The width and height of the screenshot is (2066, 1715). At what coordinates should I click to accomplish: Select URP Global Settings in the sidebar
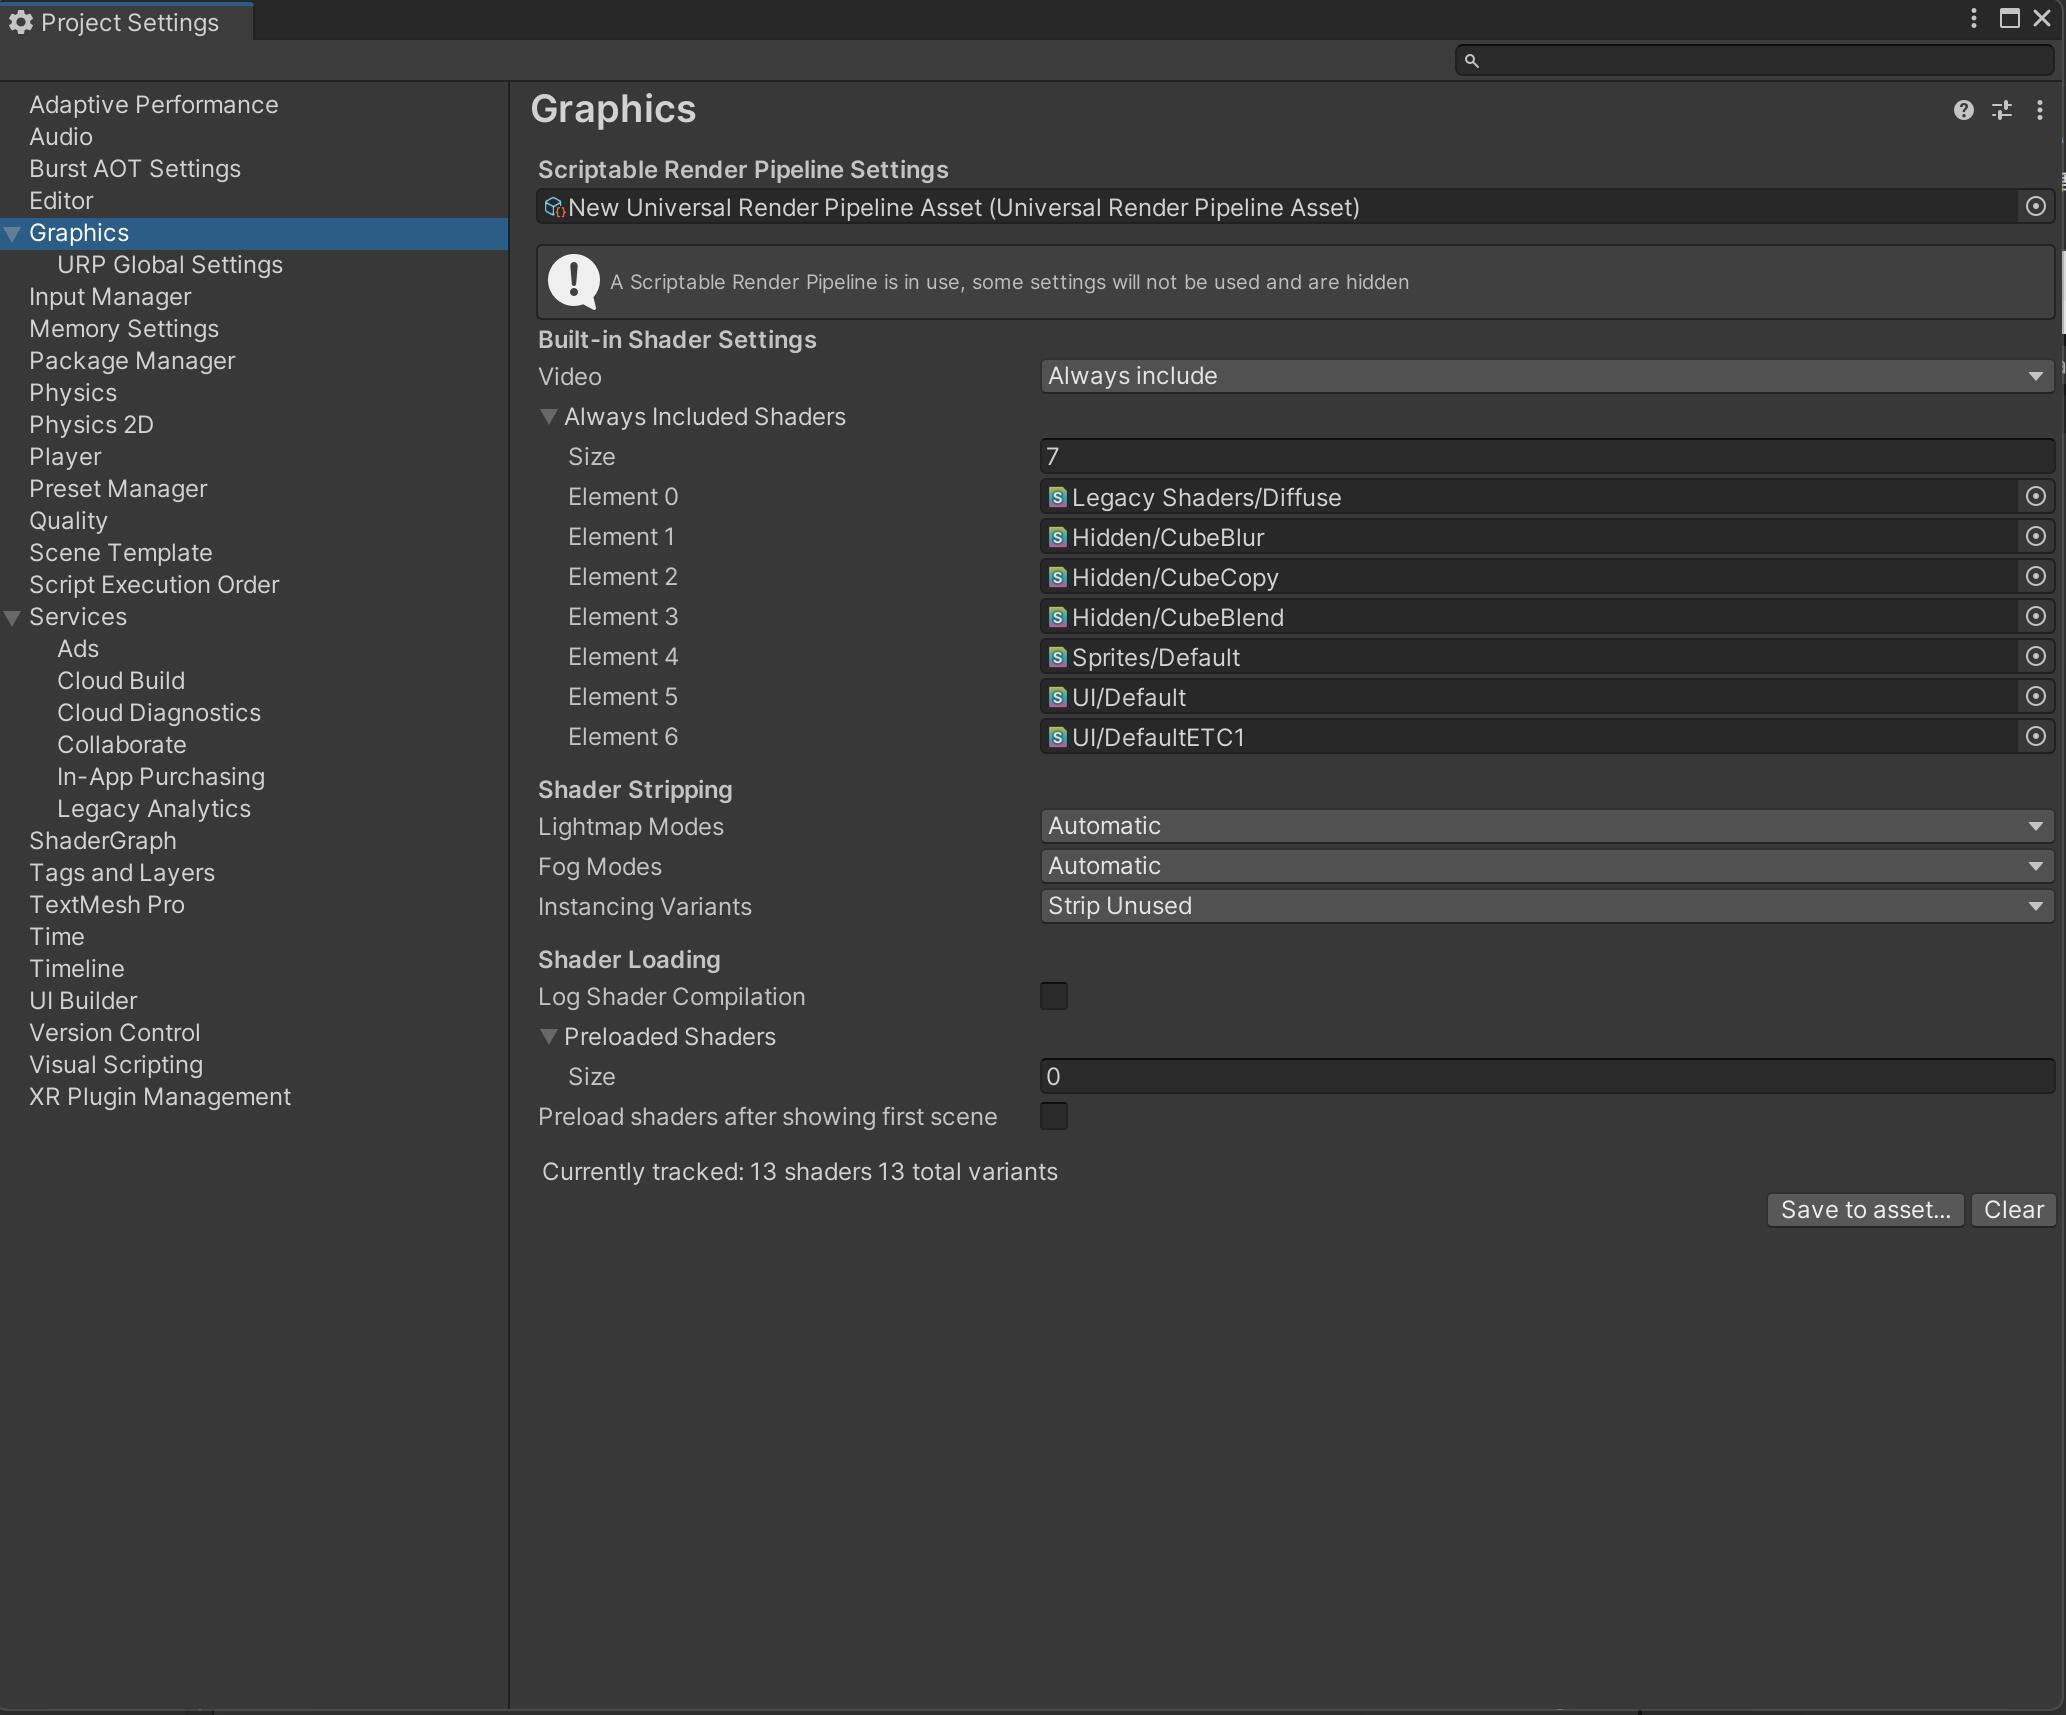point(171,264)
